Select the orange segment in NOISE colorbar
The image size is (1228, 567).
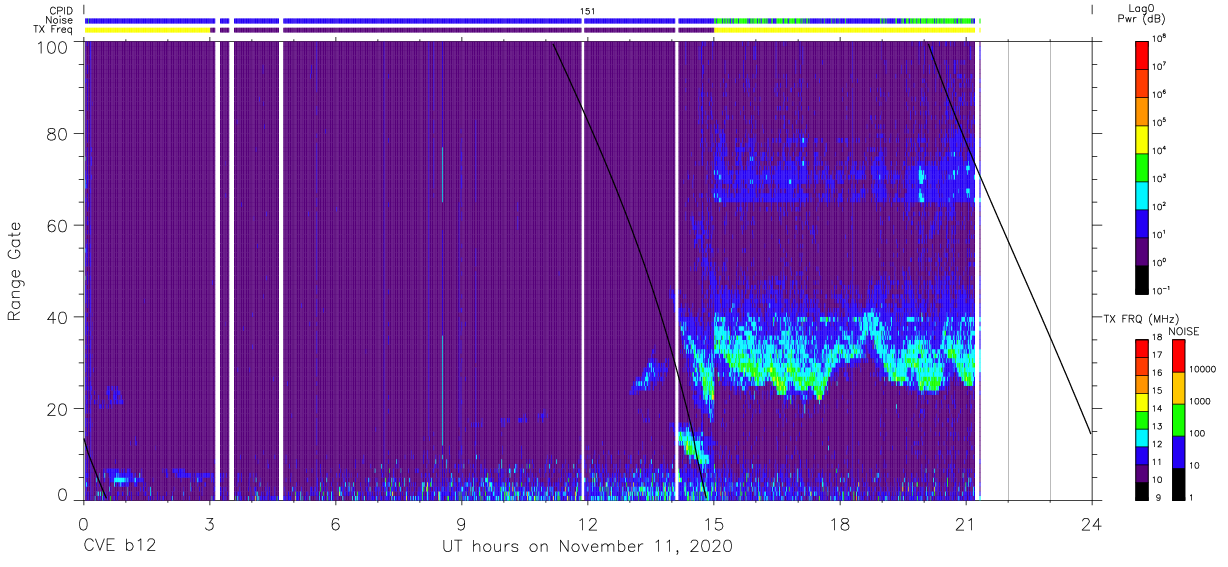(x=1179, y=387)
